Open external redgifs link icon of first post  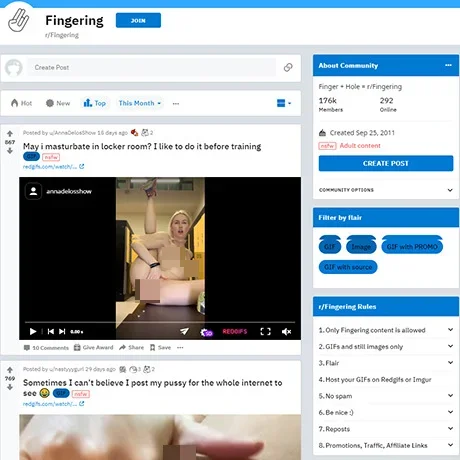82,166
